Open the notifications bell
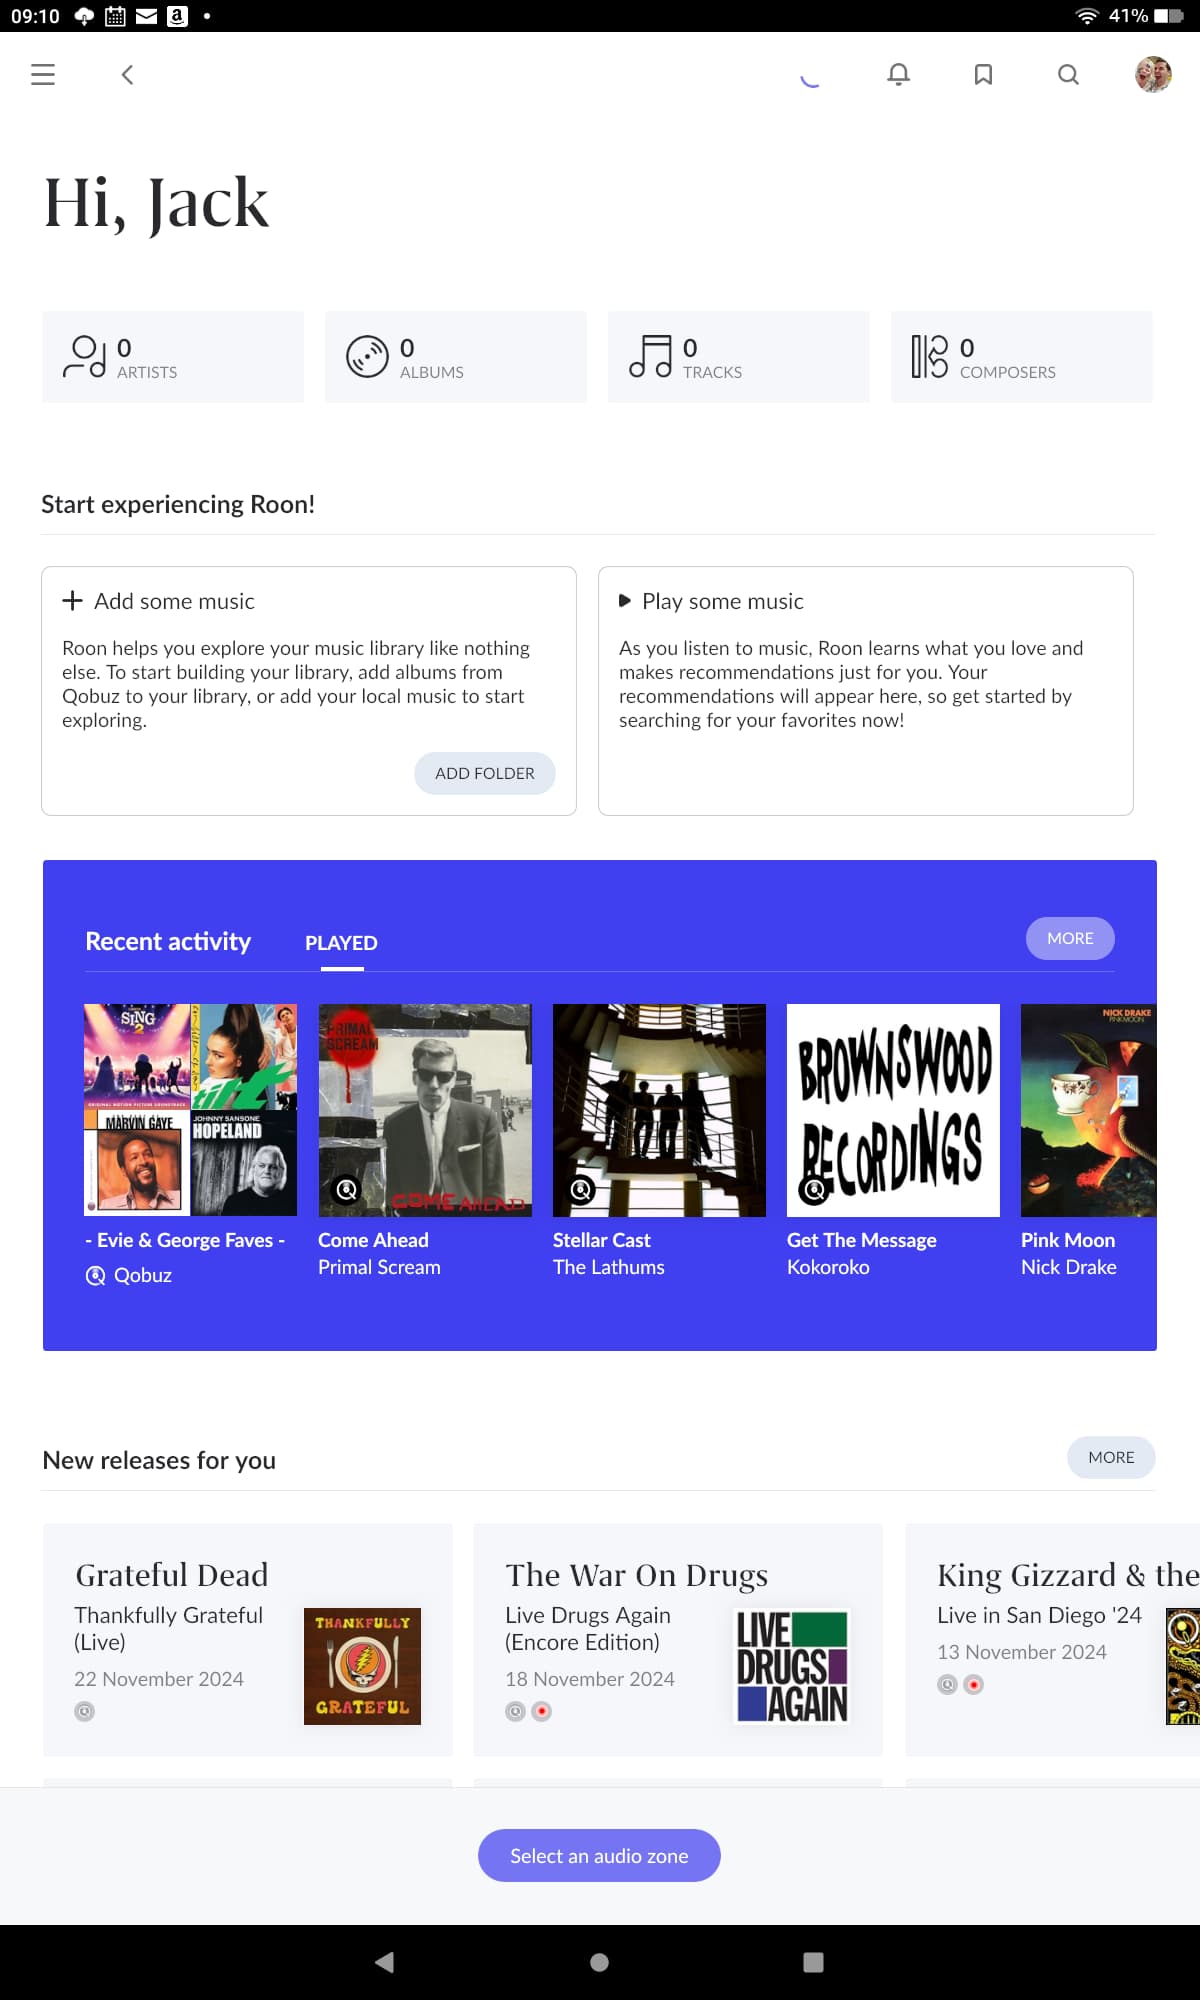This screenshot has width=1200, height=2000. click(x=899, y=74)
